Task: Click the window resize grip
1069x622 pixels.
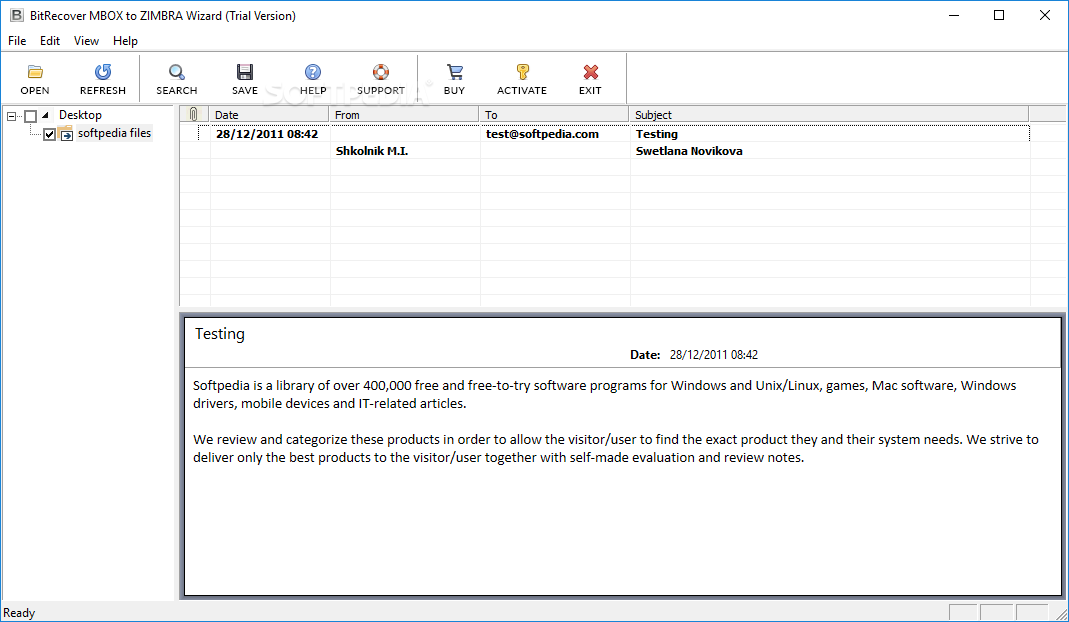Action: click(x=1060, y=613)
